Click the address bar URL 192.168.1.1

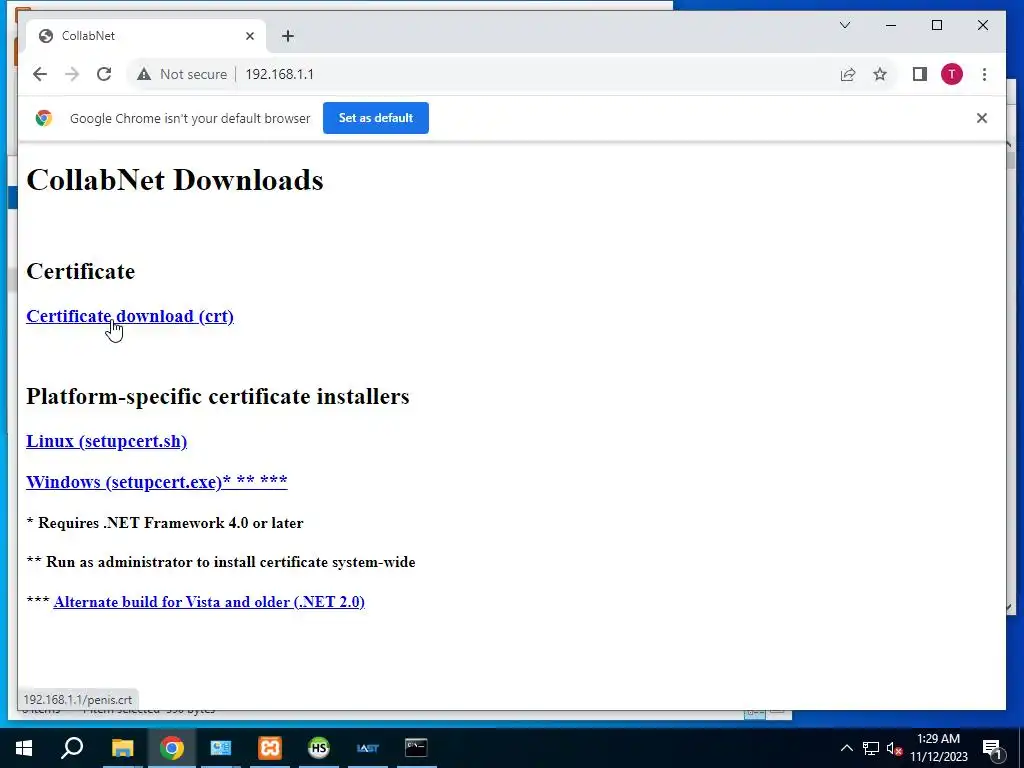[280, 74]
